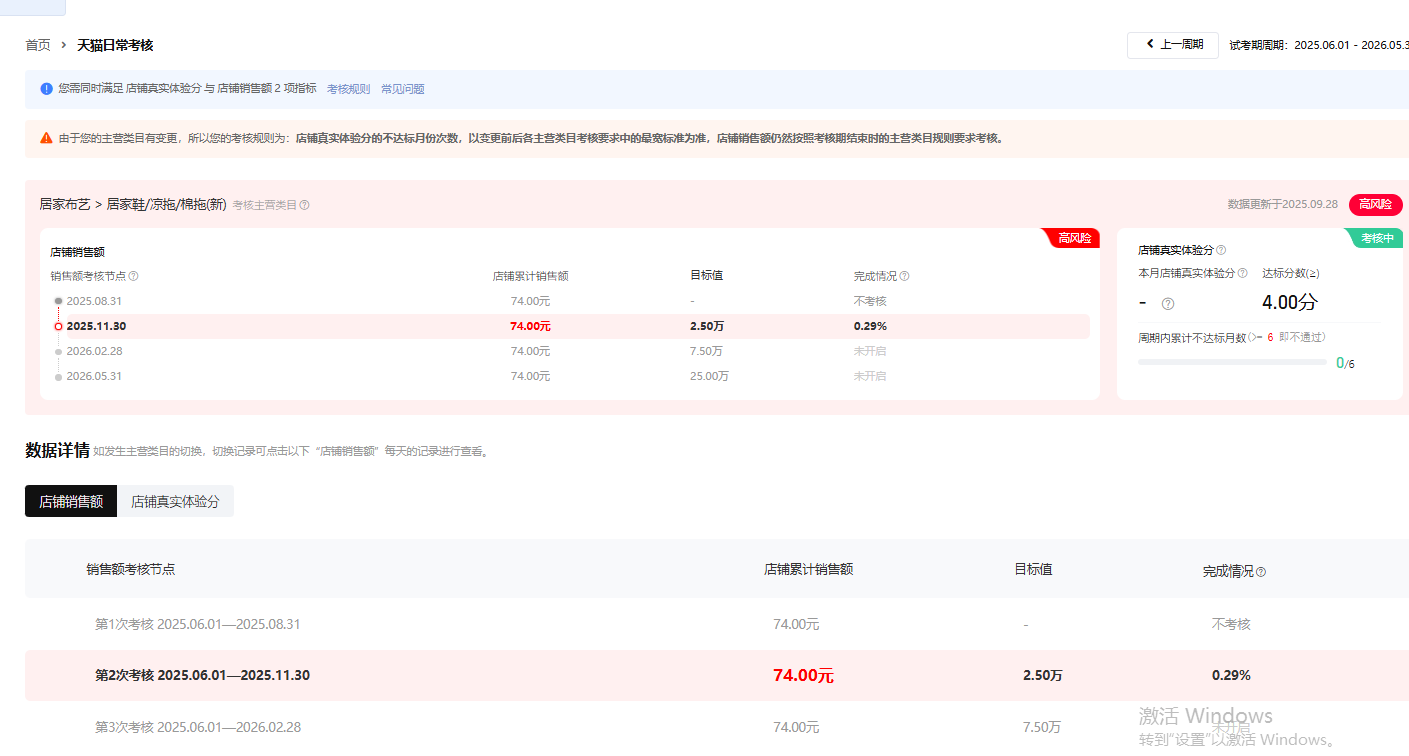Click the blue info icon in the notice bar
1409x756 pixels.
(46, 89)
